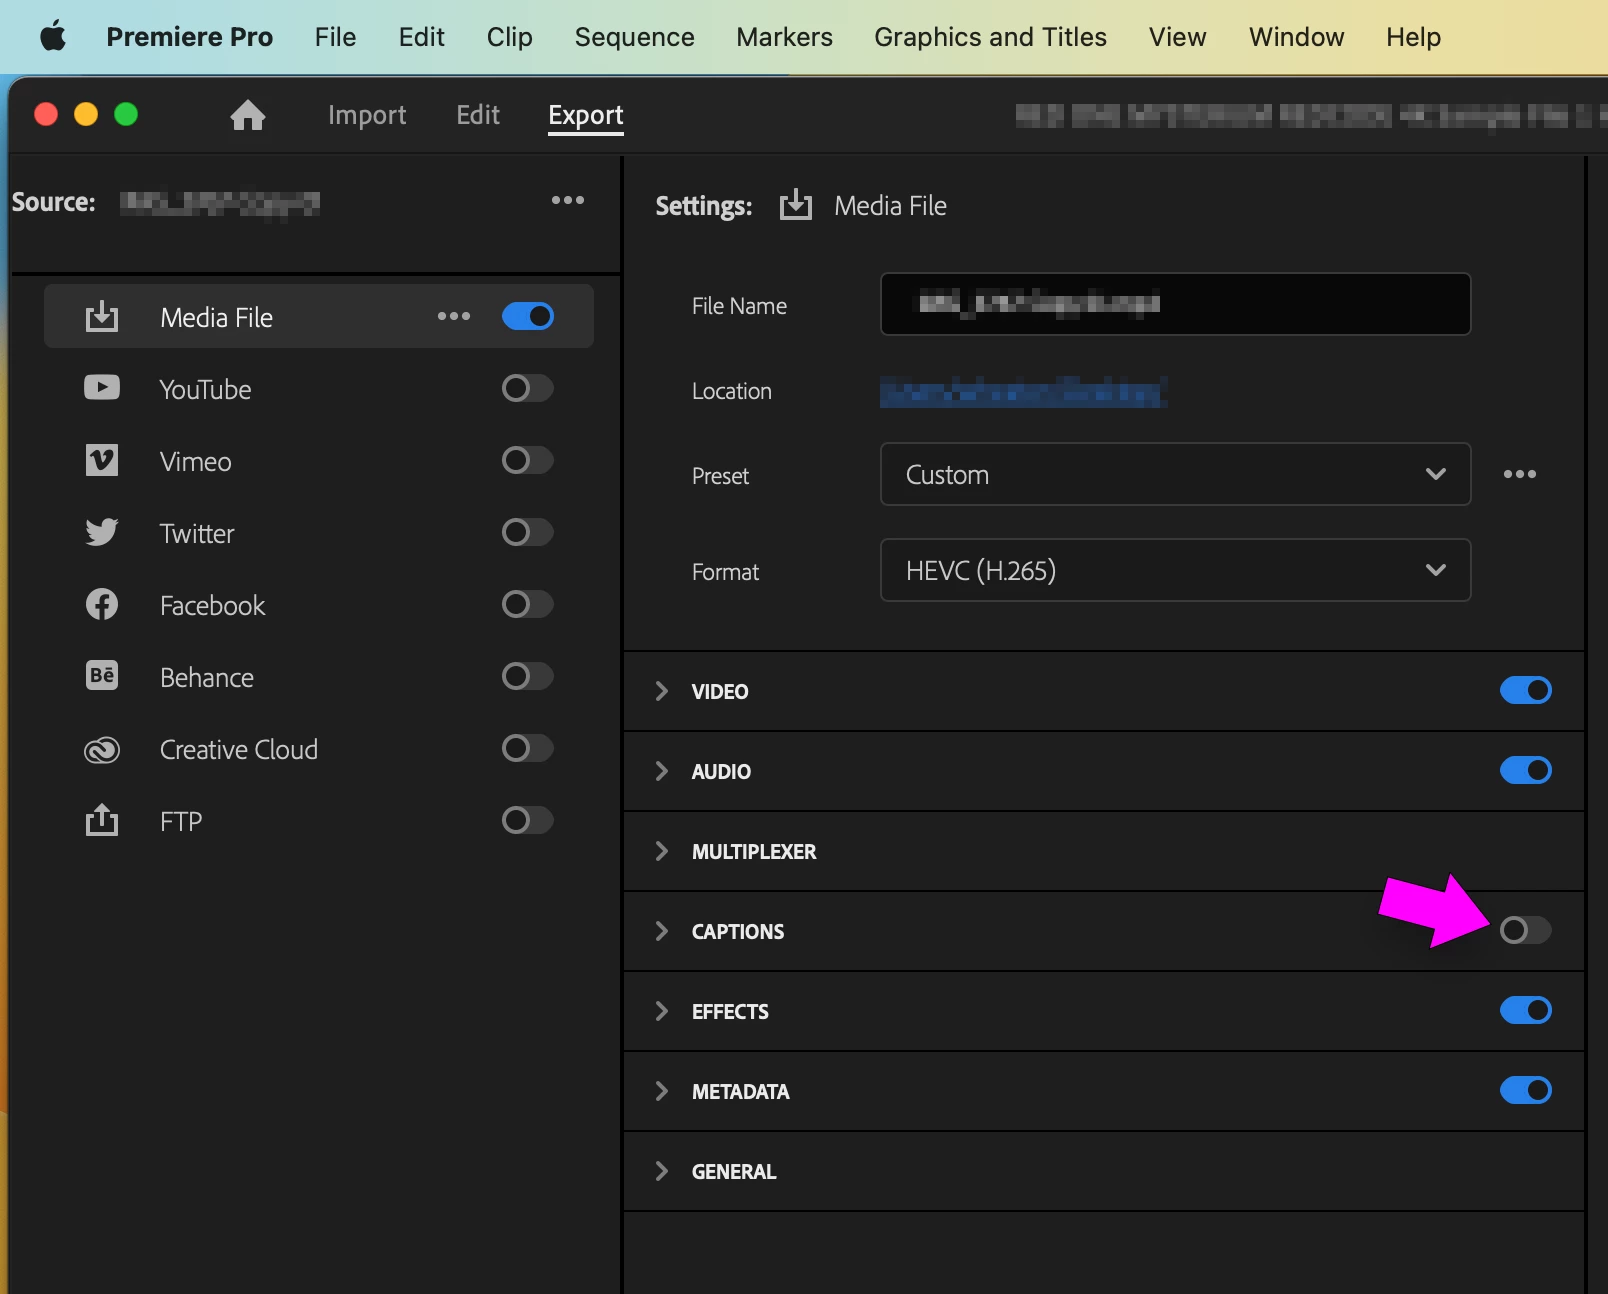Enable the FTP destination toggle
The width and height of the screenshot is (1608, 1294).
(528, 820)
